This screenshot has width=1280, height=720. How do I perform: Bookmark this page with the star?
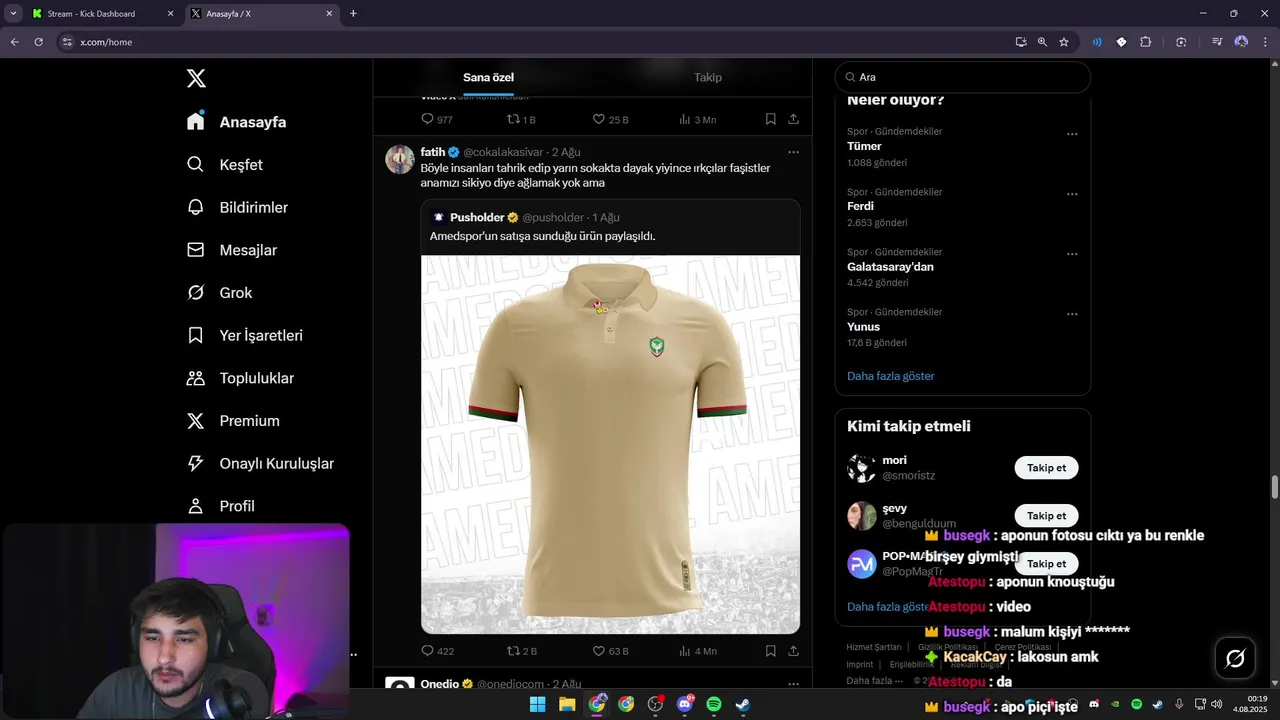[1064, 42]
